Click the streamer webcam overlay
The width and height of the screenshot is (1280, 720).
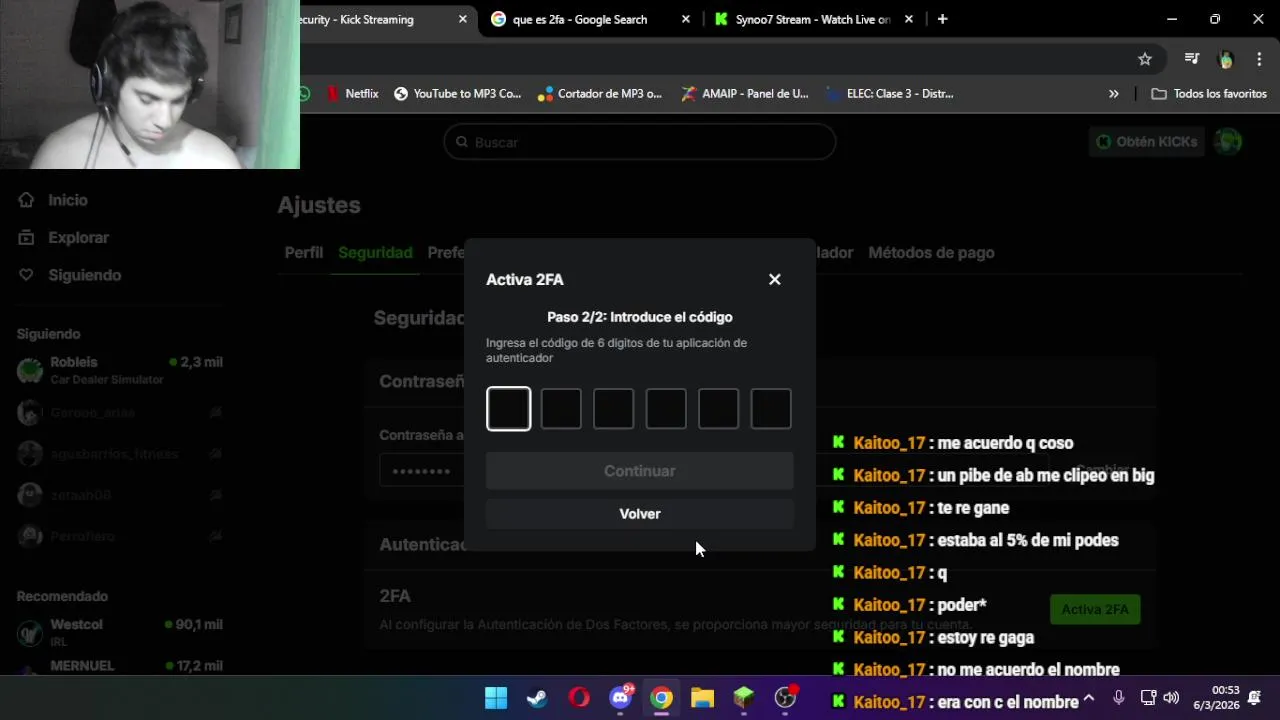coord(150,84)
